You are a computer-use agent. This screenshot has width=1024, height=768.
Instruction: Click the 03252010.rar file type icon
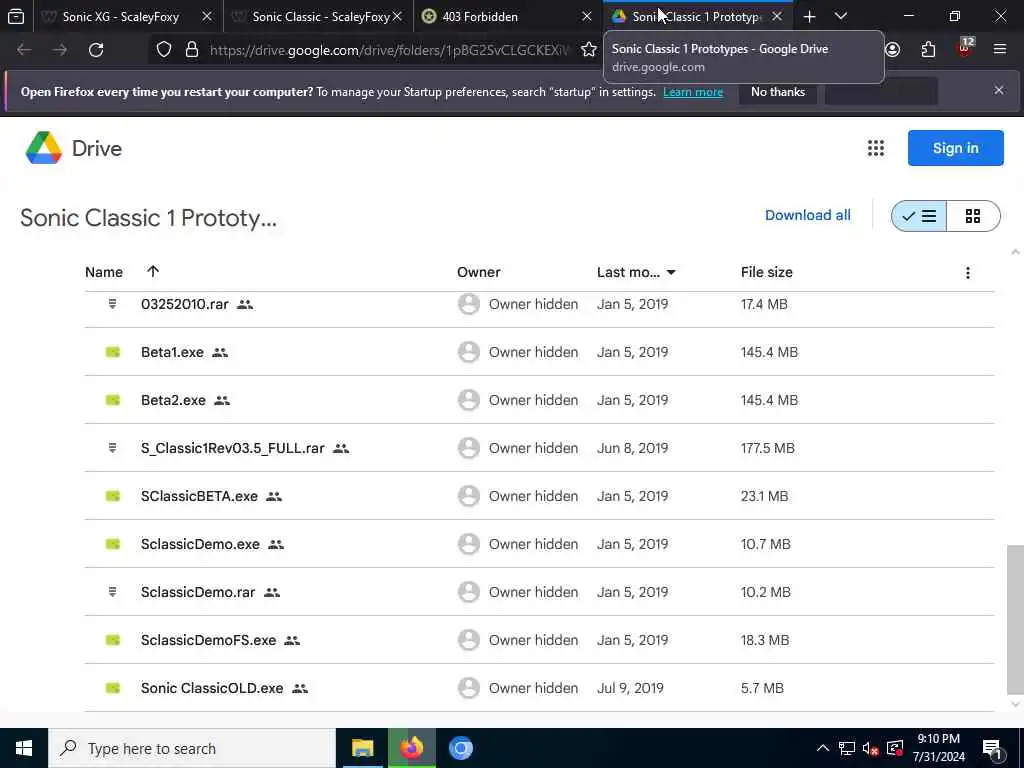pyautogui.click(x=112, y=304)
